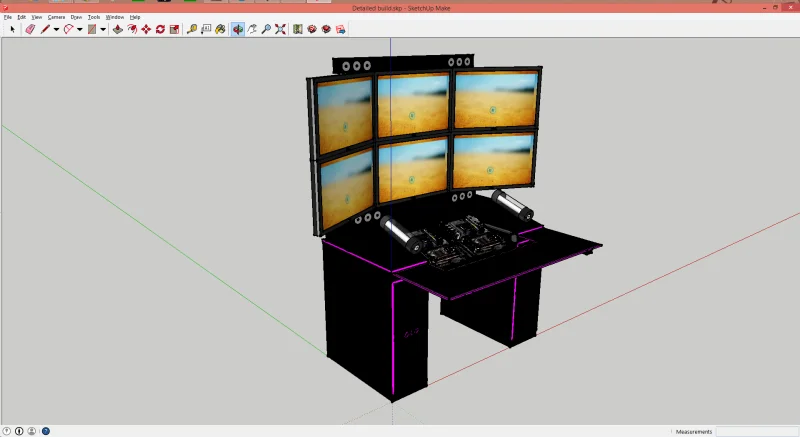Open the Rectangle tool dropdown arrow

tap(103, 30)
